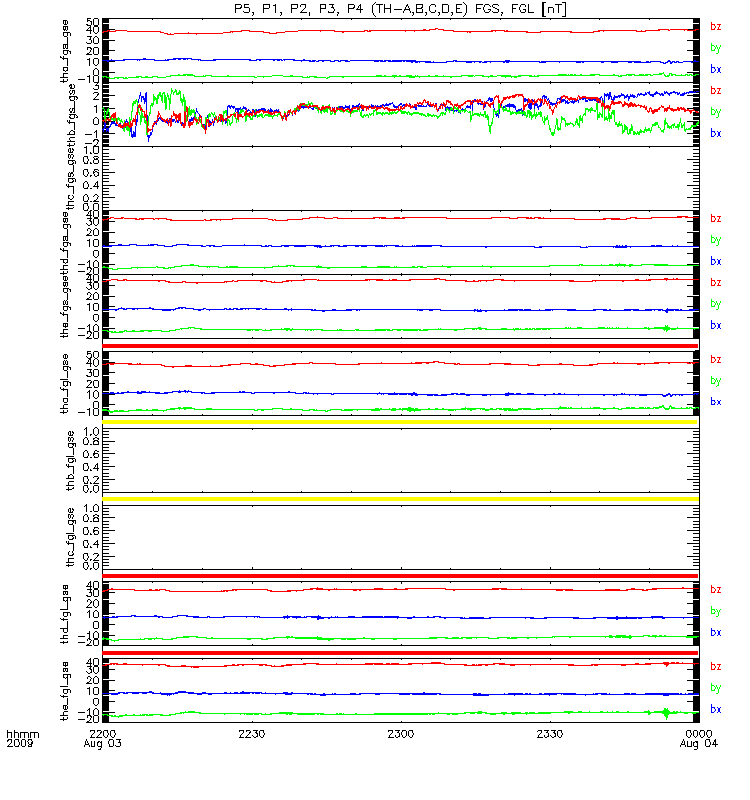Choose the by legend label of the the_fgs_gse panel
The width and height of the screenshot is (750, 800).
[x=715, y=304]
